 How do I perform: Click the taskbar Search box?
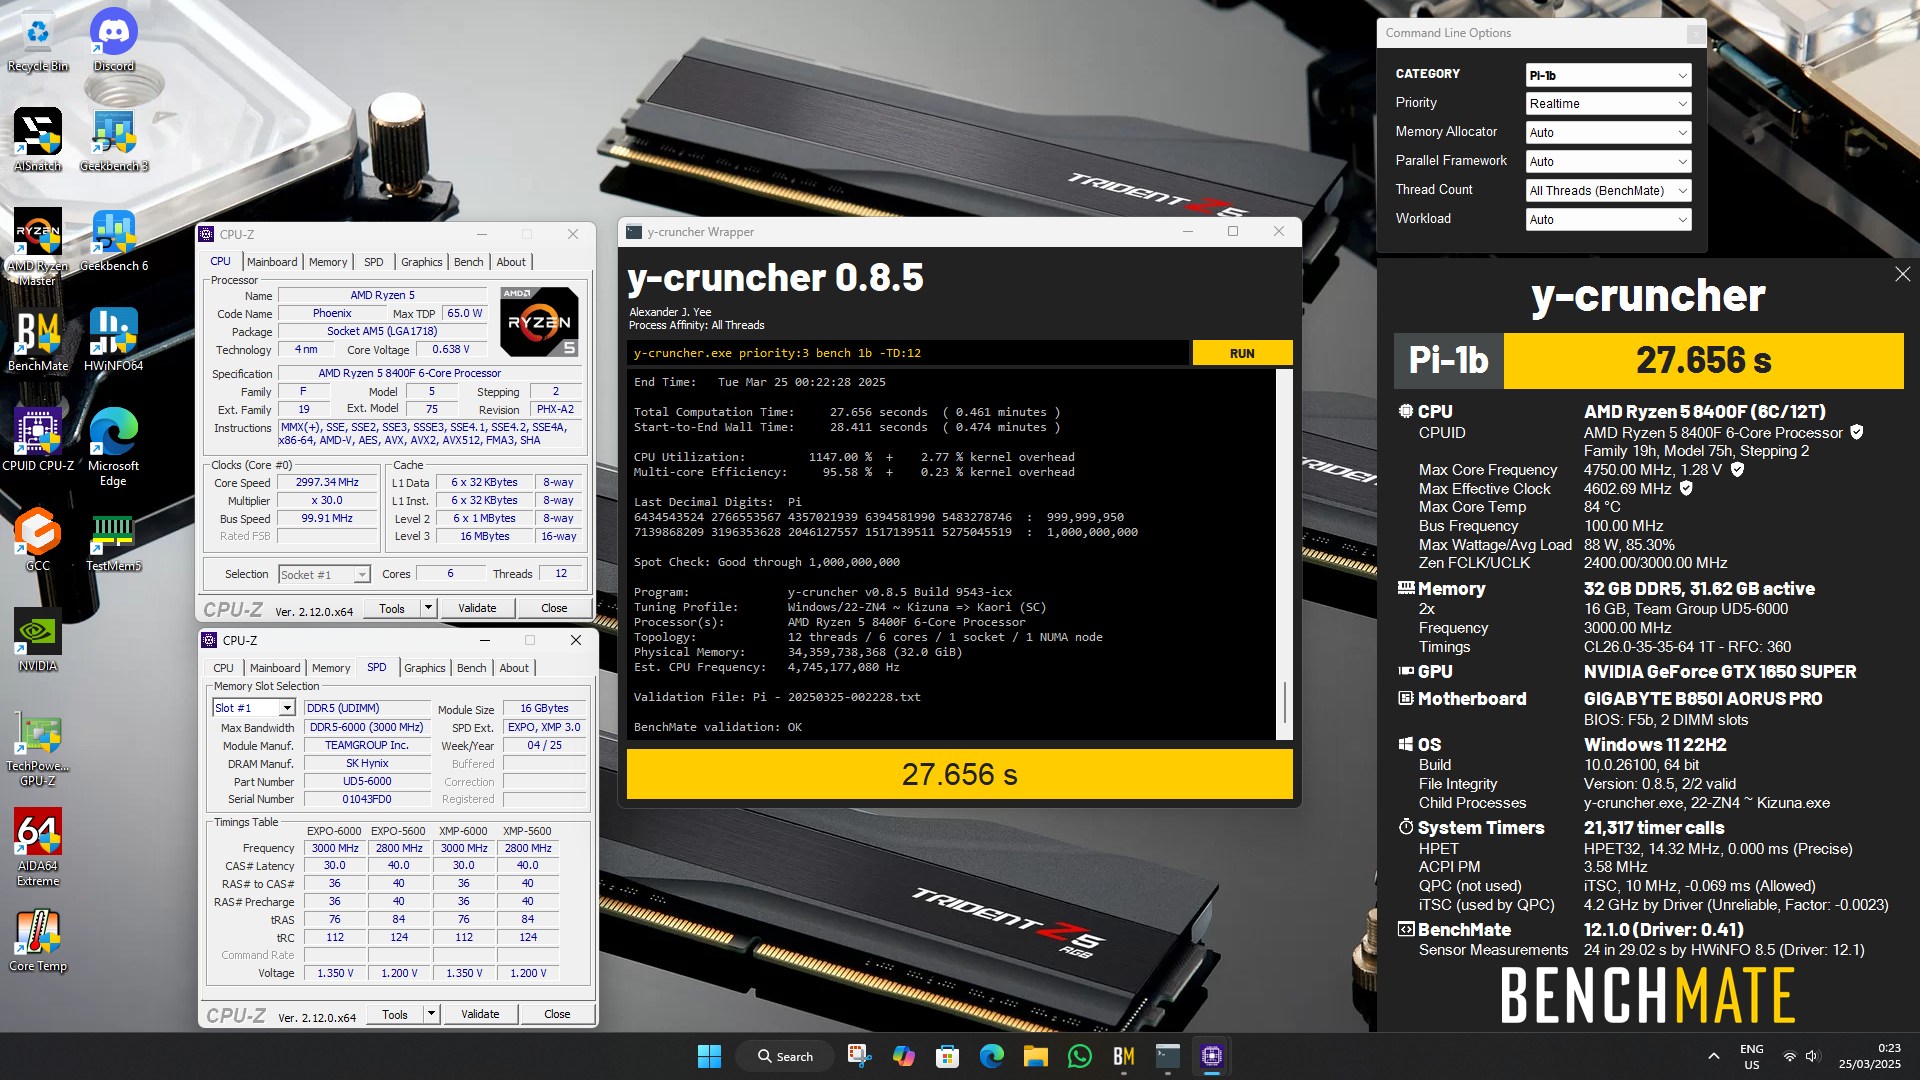[x=785, y=1056]
